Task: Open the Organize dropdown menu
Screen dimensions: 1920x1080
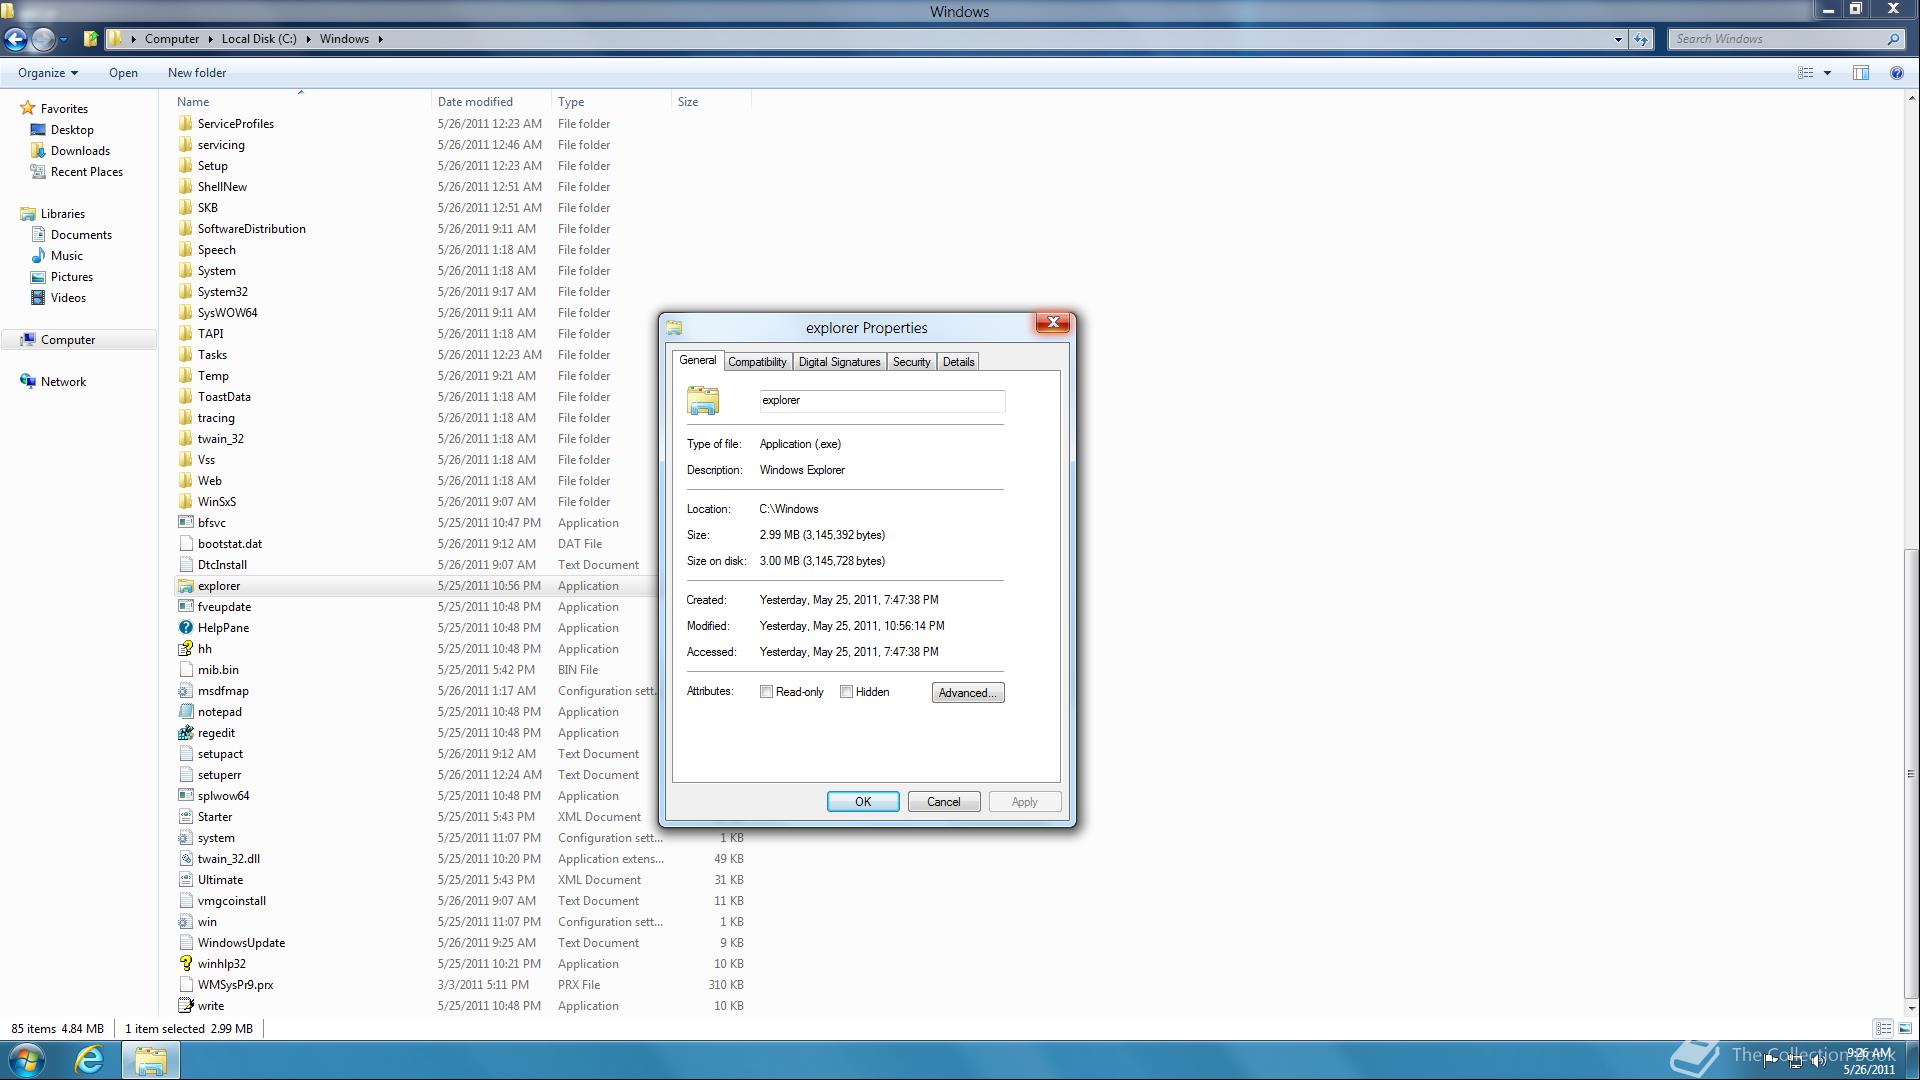Action: tap(47, 73)
